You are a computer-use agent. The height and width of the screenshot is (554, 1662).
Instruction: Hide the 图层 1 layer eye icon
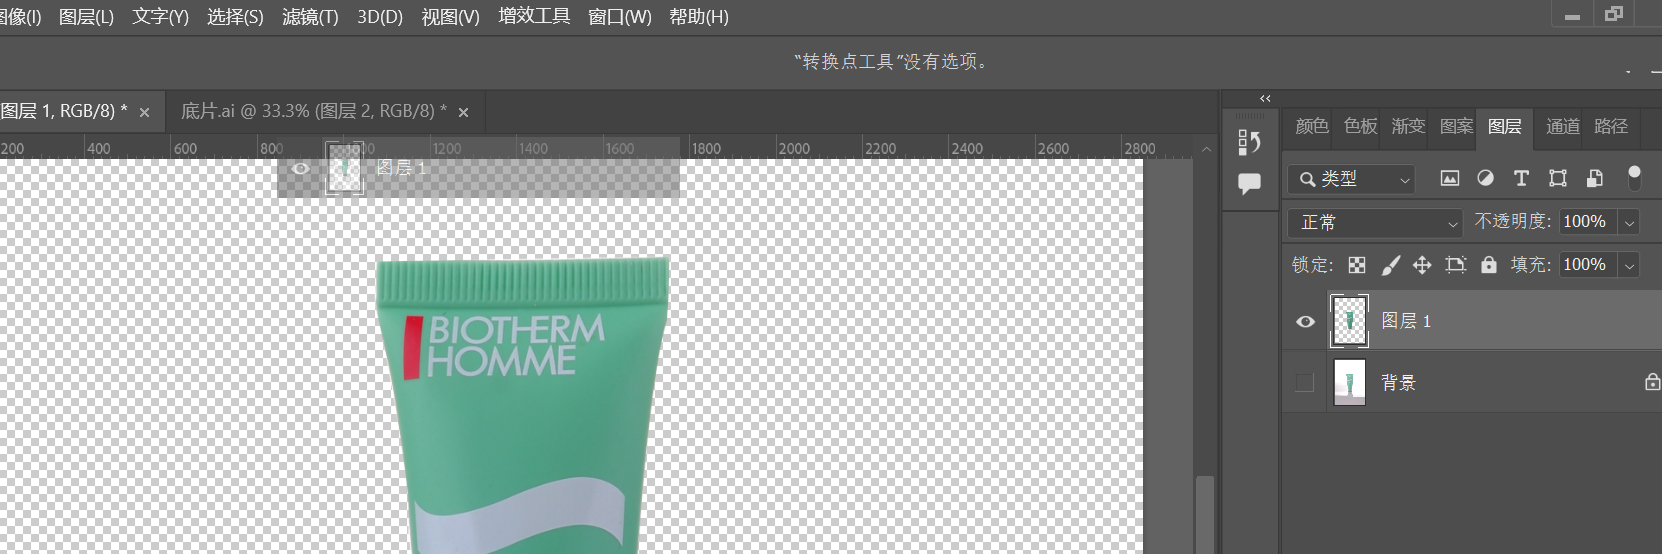(1305, 321)
